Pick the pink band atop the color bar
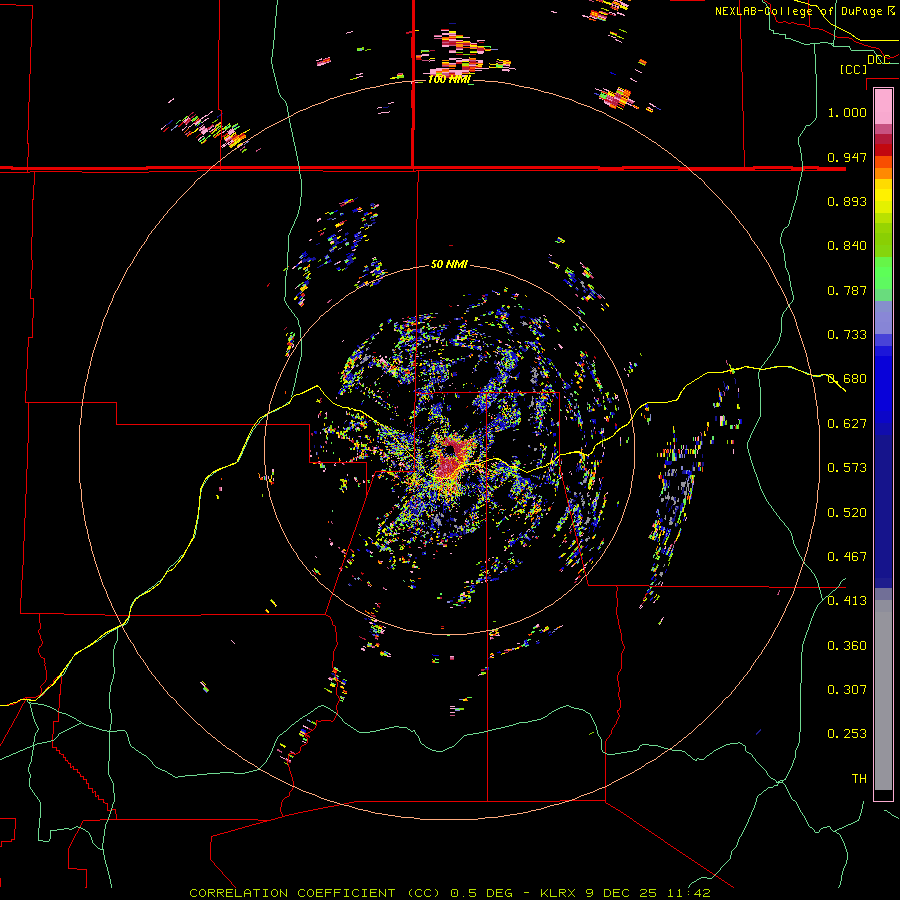 coord(883,106)
